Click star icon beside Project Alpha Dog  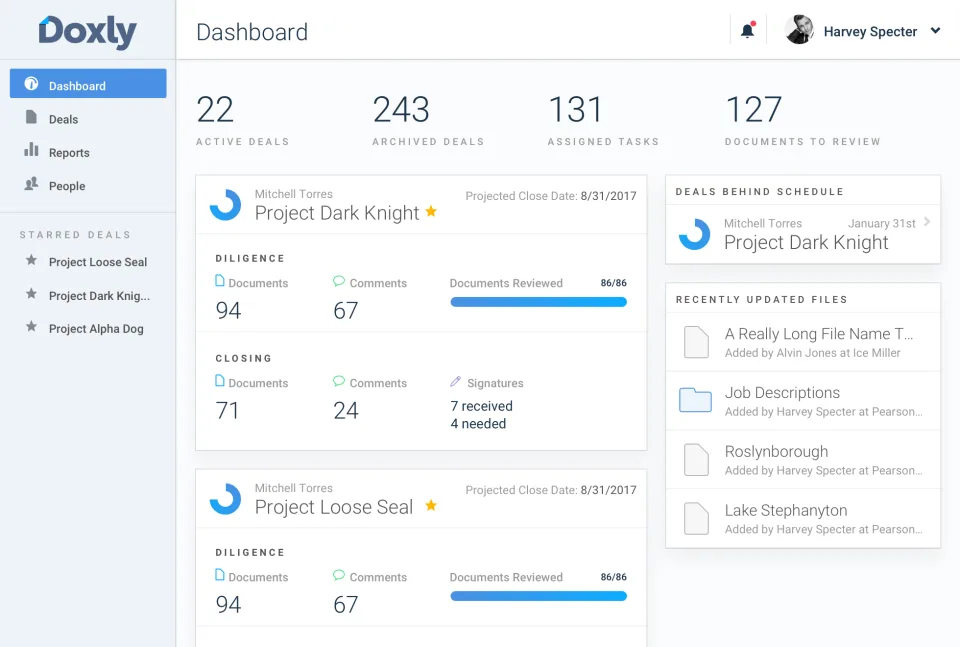click(31, 326)
